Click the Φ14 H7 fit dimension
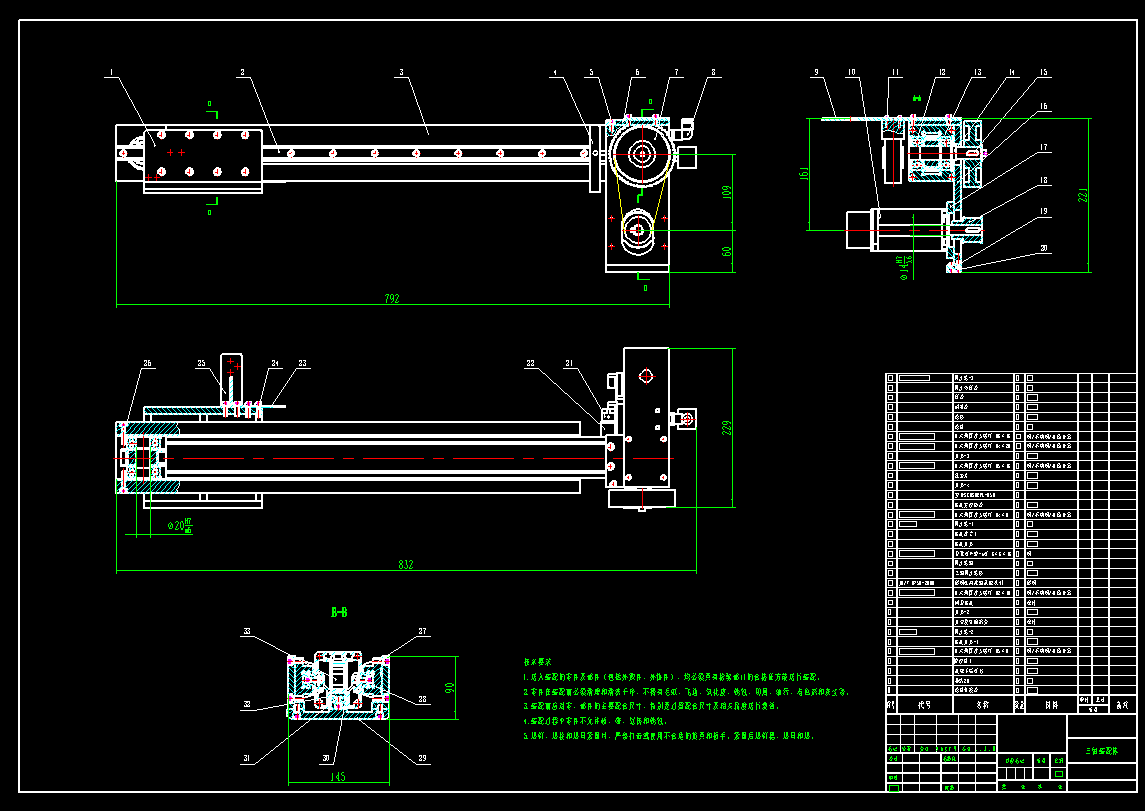Screen dimensions: 1145x811 pyautogui.click(x=906, y=266)
